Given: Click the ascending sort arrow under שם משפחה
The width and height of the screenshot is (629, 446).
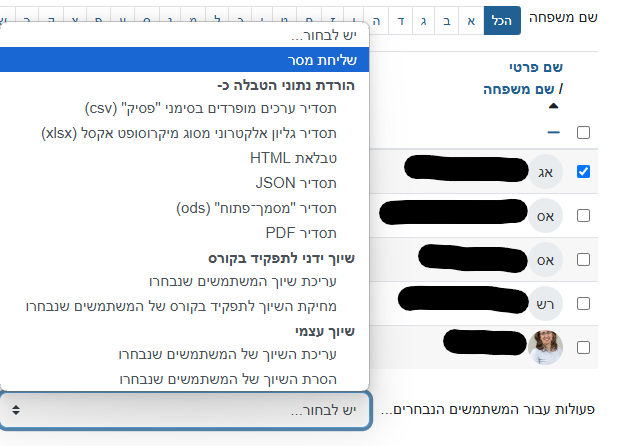Looking at the screenshot, I should click(x=555, y=106).
